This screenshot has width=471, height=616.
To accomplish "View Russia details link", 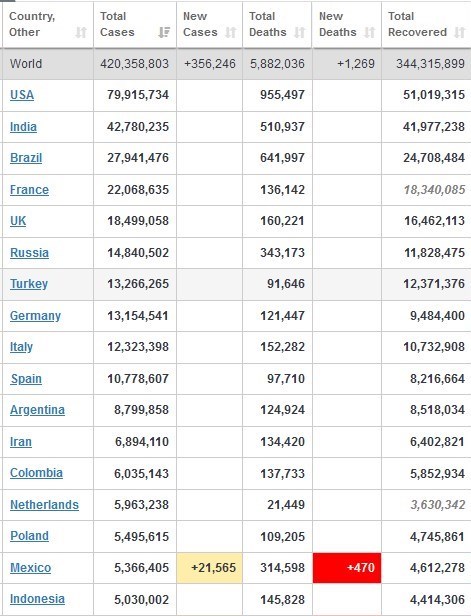I will tap(29, 252).
